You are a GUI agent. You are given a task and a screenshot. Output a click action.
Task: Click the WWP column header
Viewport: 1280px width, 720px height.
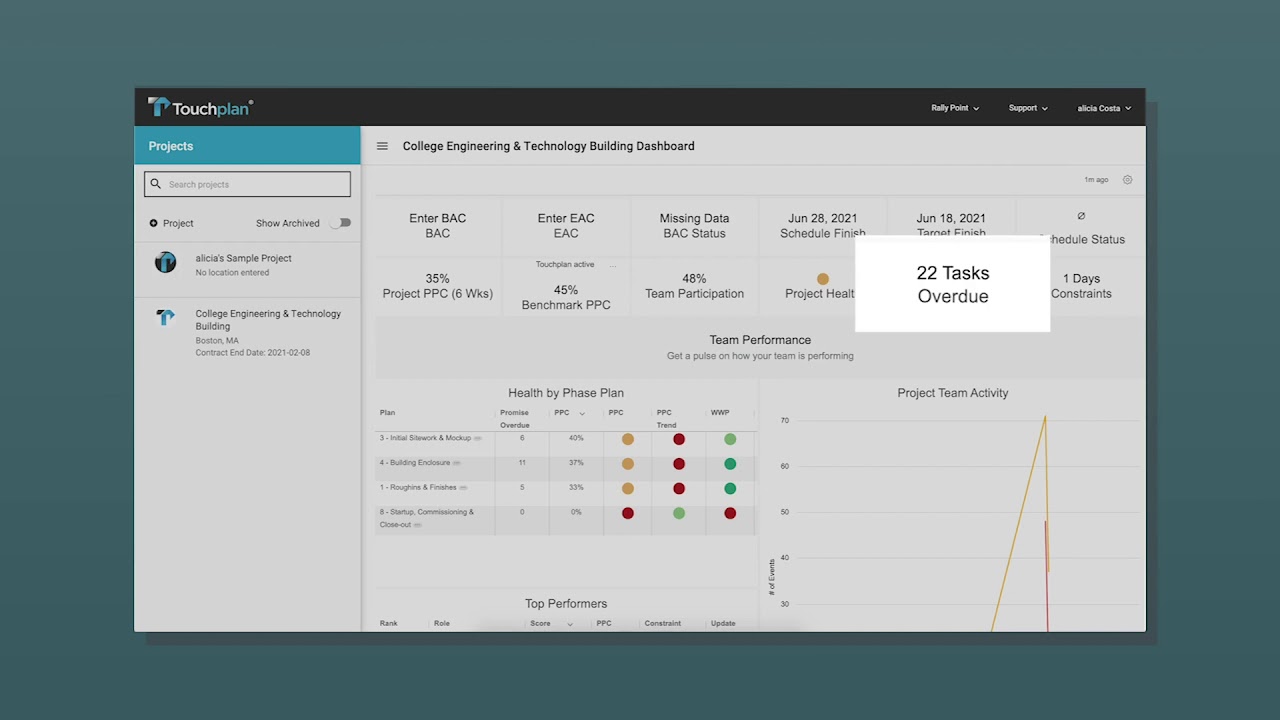(x=720, y=413)
